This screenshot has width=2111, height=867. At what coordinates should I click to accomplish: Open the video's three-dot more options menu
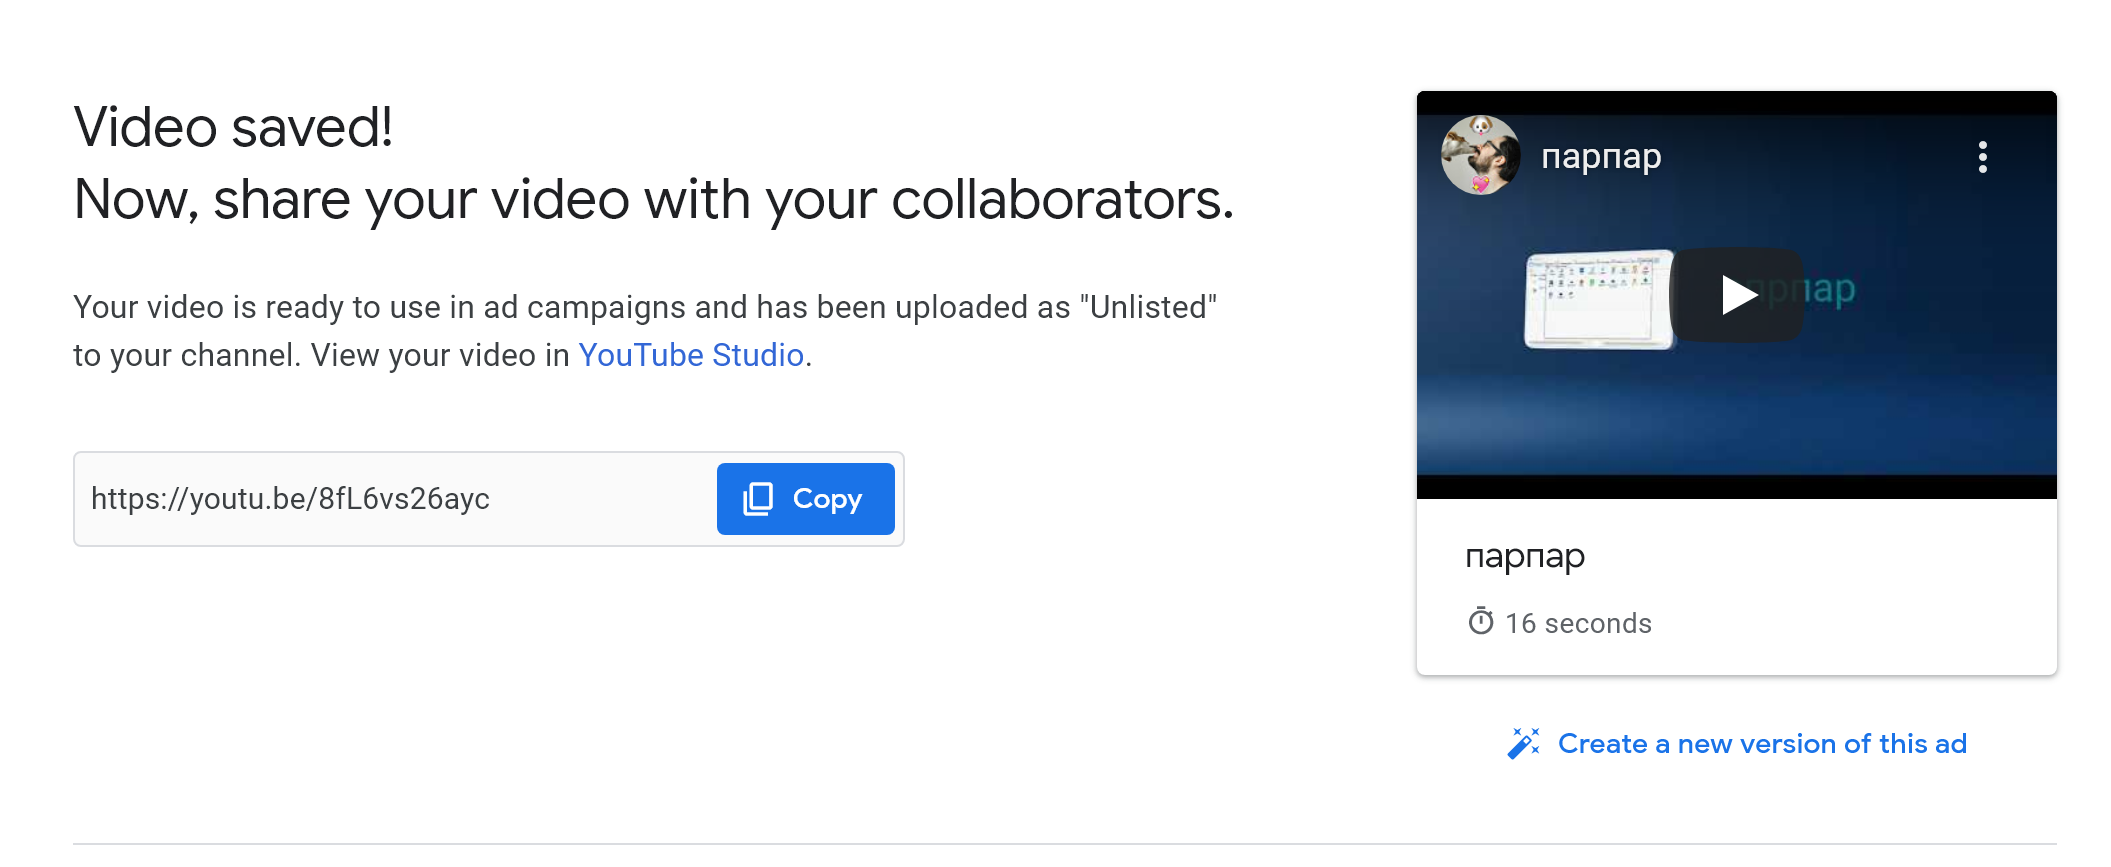[x=1982, y=157]
